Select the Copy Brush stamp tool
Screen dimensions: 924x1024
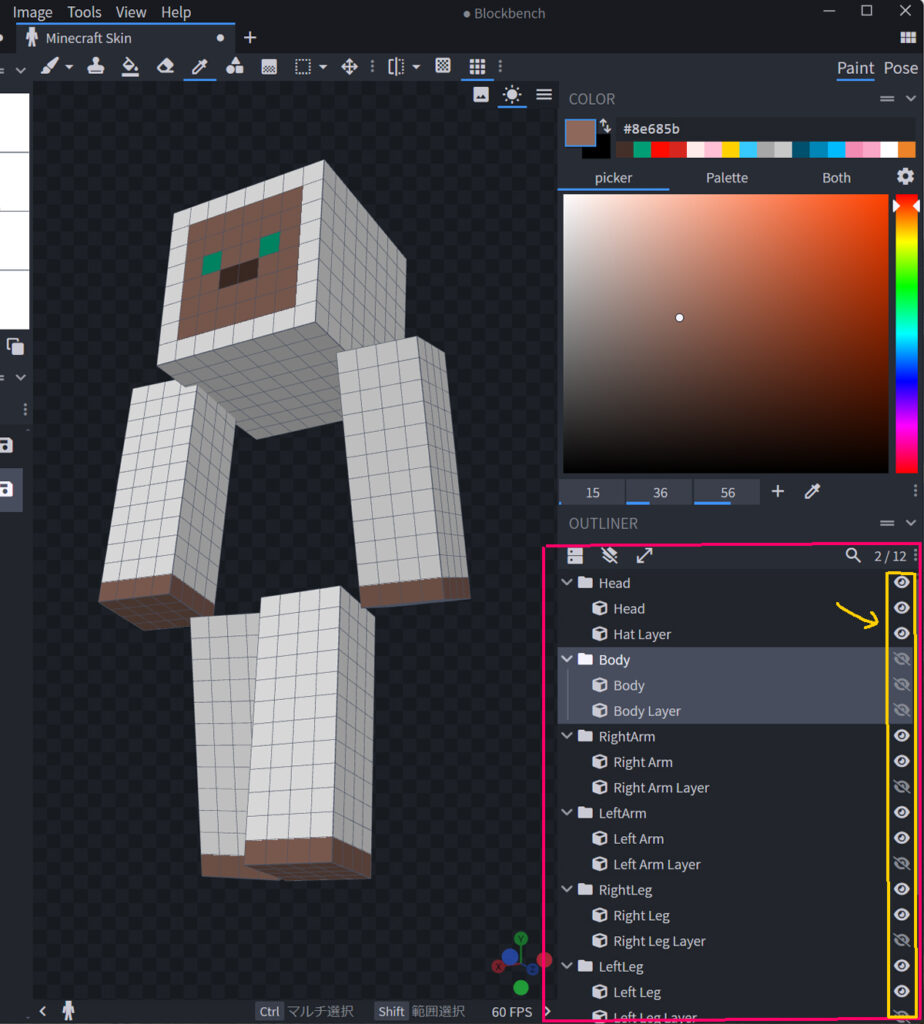point(96,67)
